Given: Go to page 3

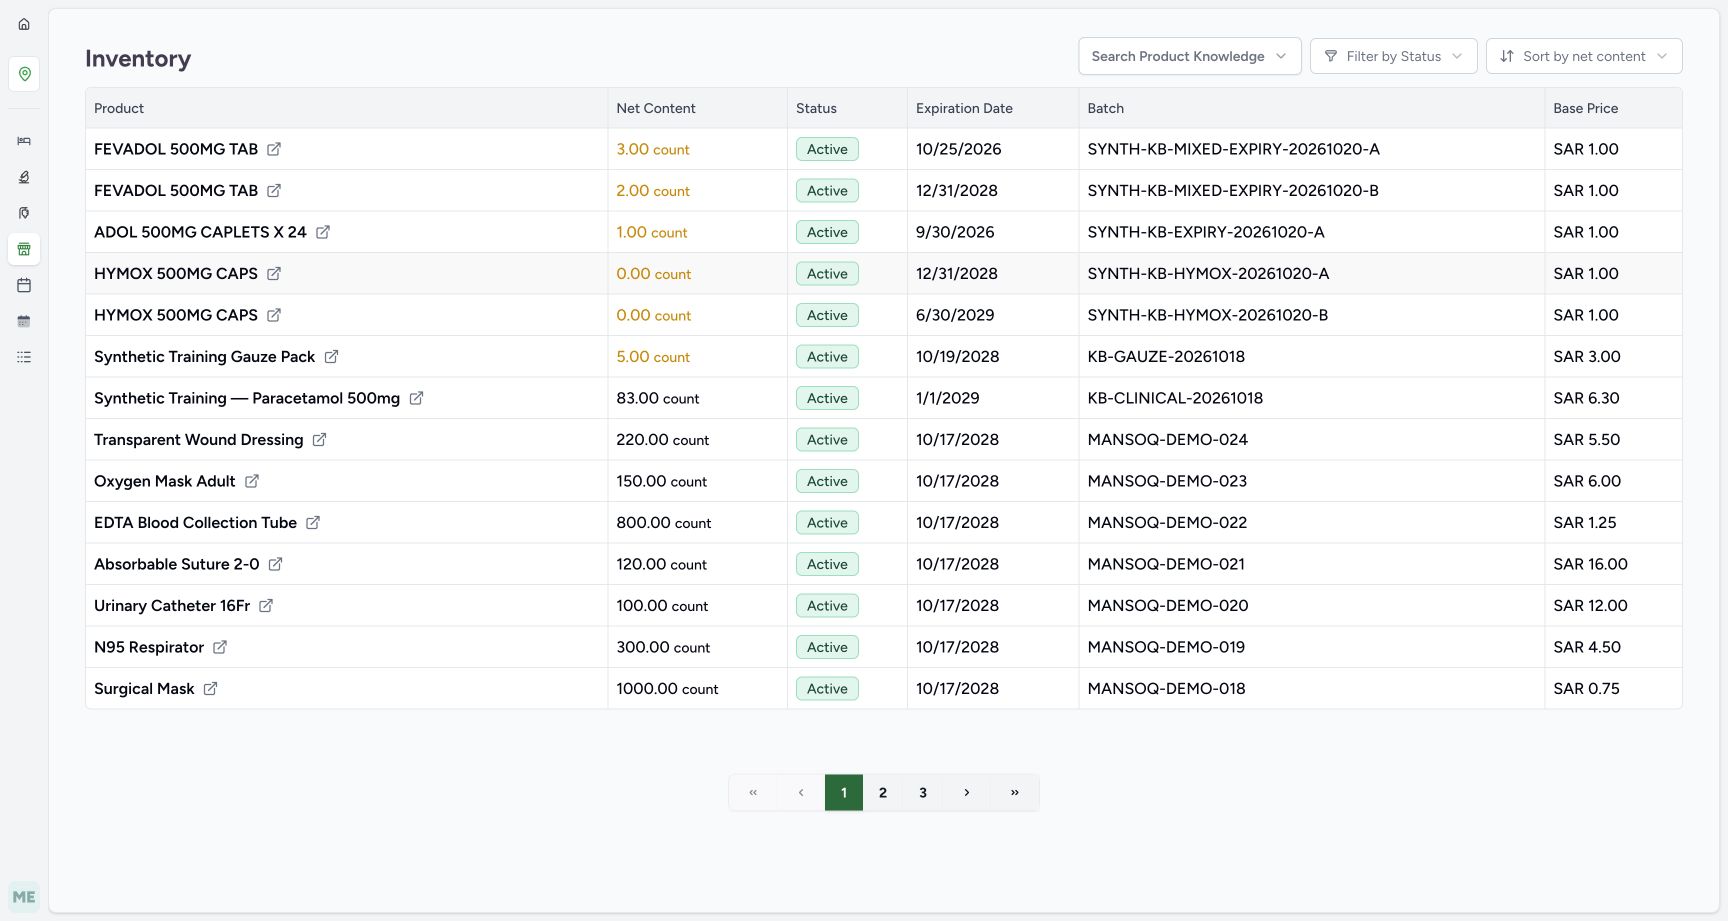Looking at the screenshot, I should pyautogui.click(x=923, y=792).
